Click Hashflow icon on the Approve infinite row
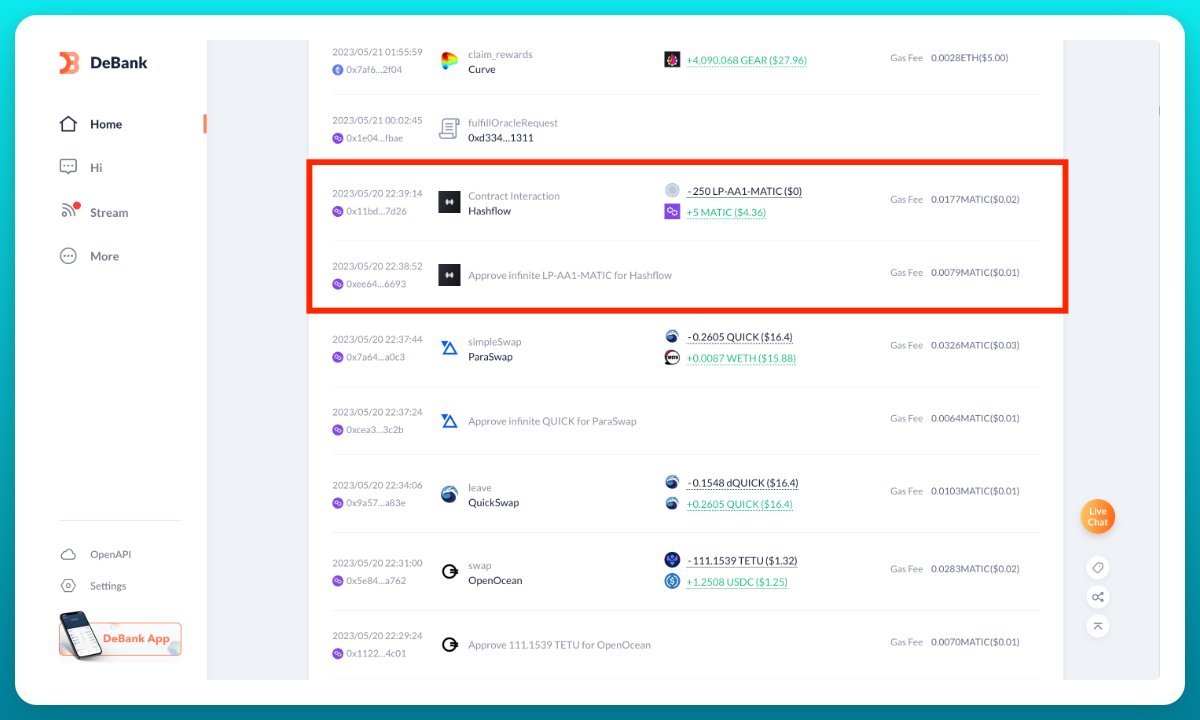The width and height of the screenshot is (1200, 720). (x=449, y=275)
